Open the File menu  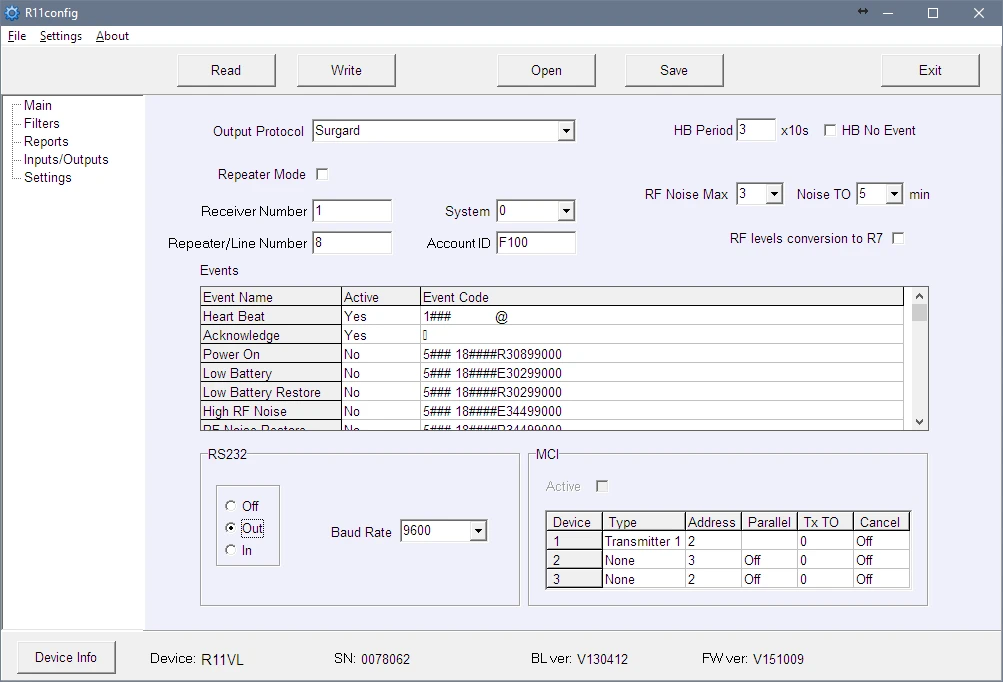click(x=16, y=36)
